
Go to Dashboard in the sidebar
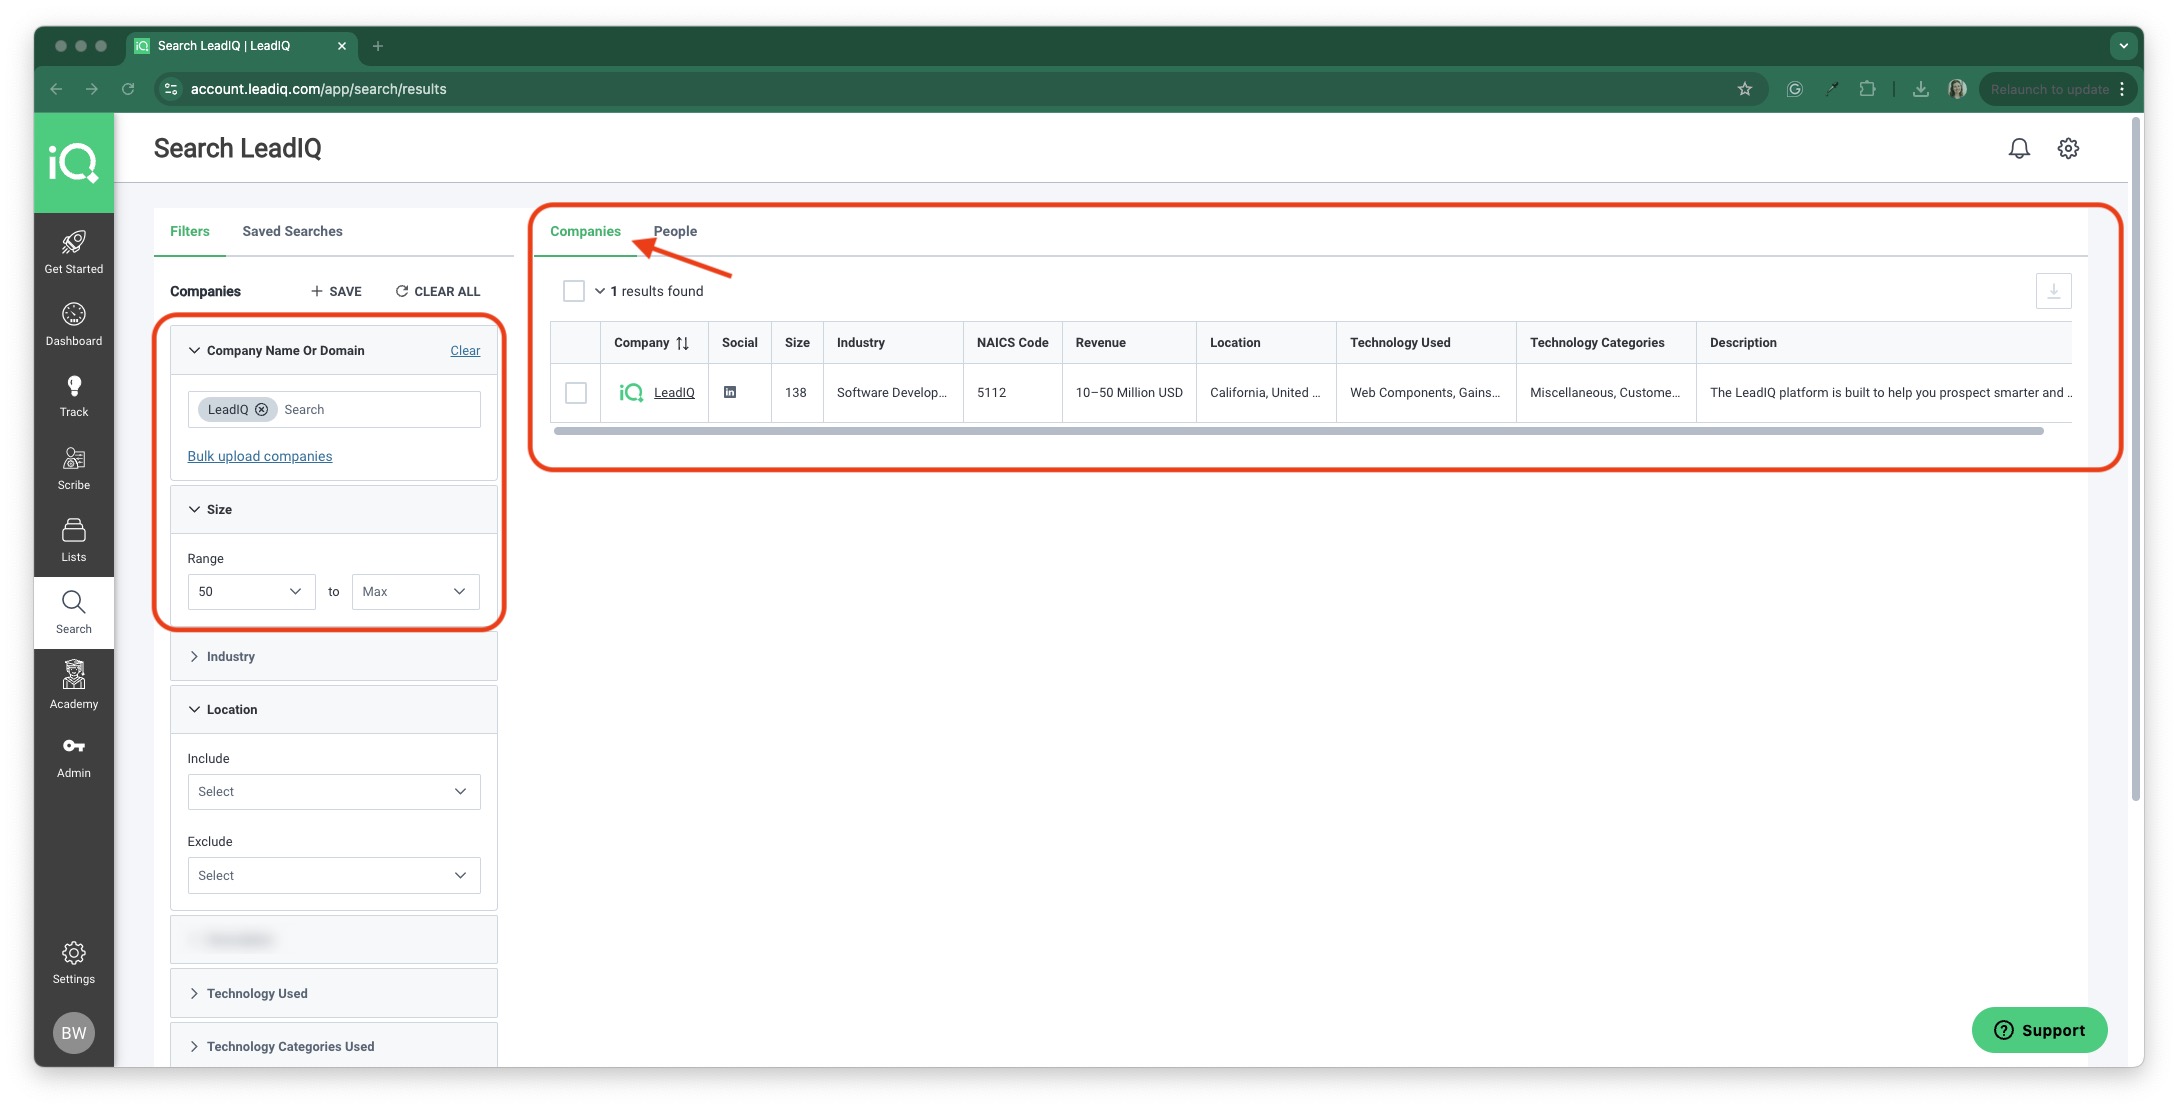pos(74,325)
